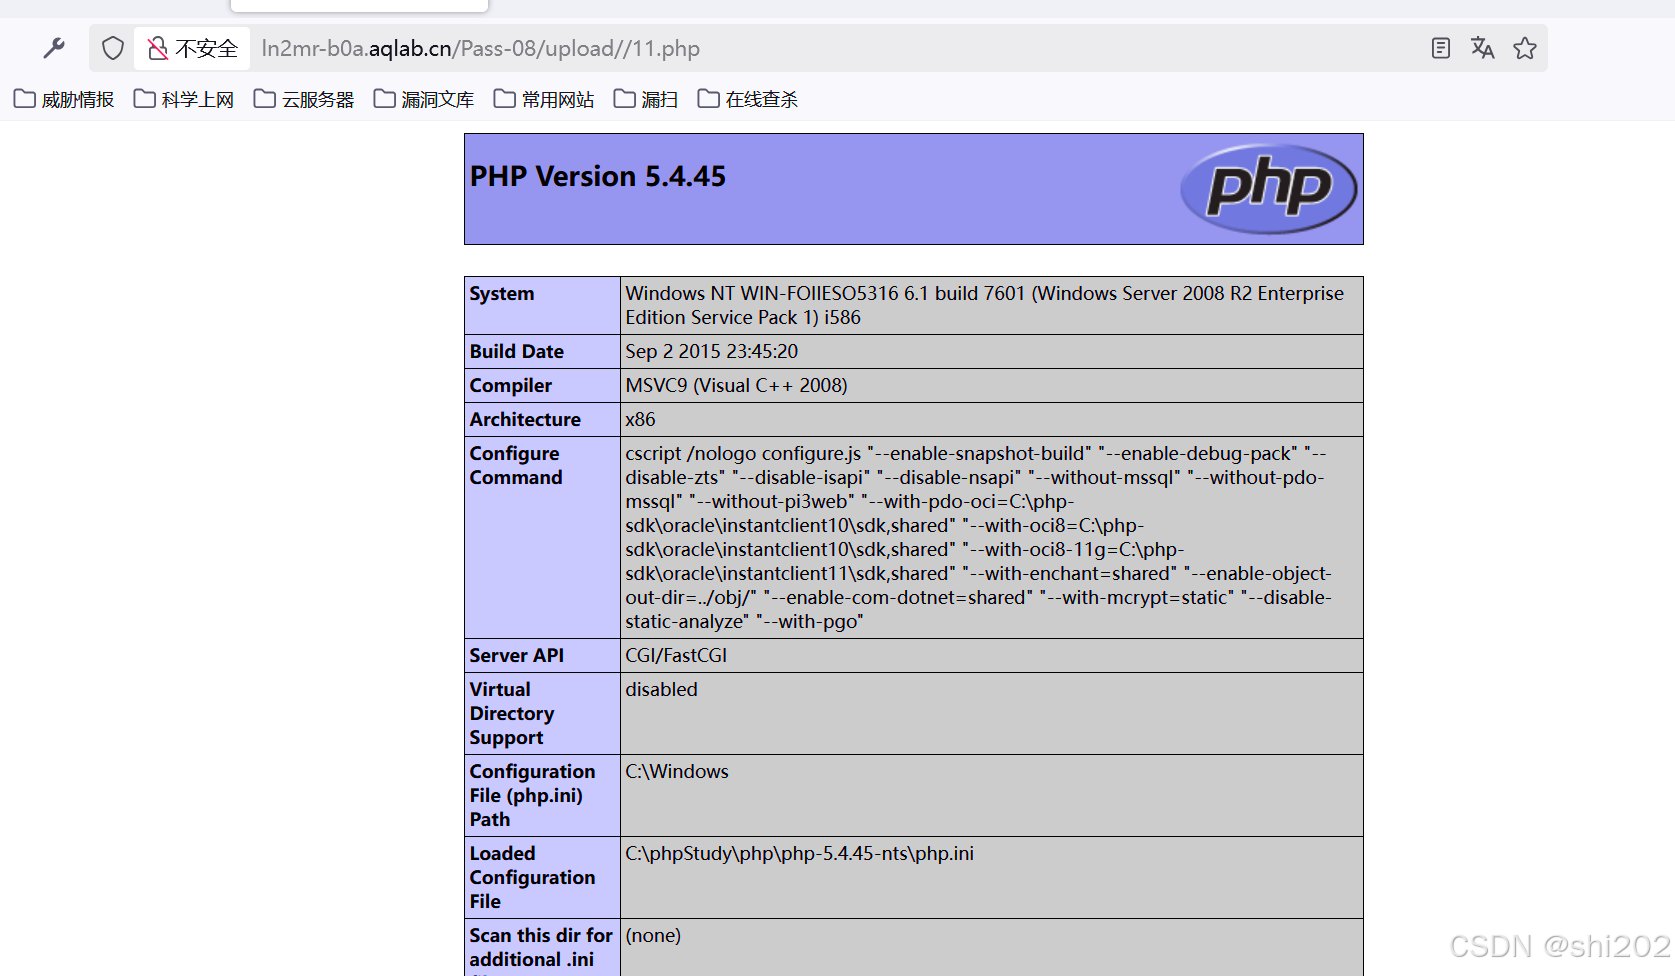Click the Configure Command row label
This screenshot has height=976, width=1675.
click(x=516, y=466)
